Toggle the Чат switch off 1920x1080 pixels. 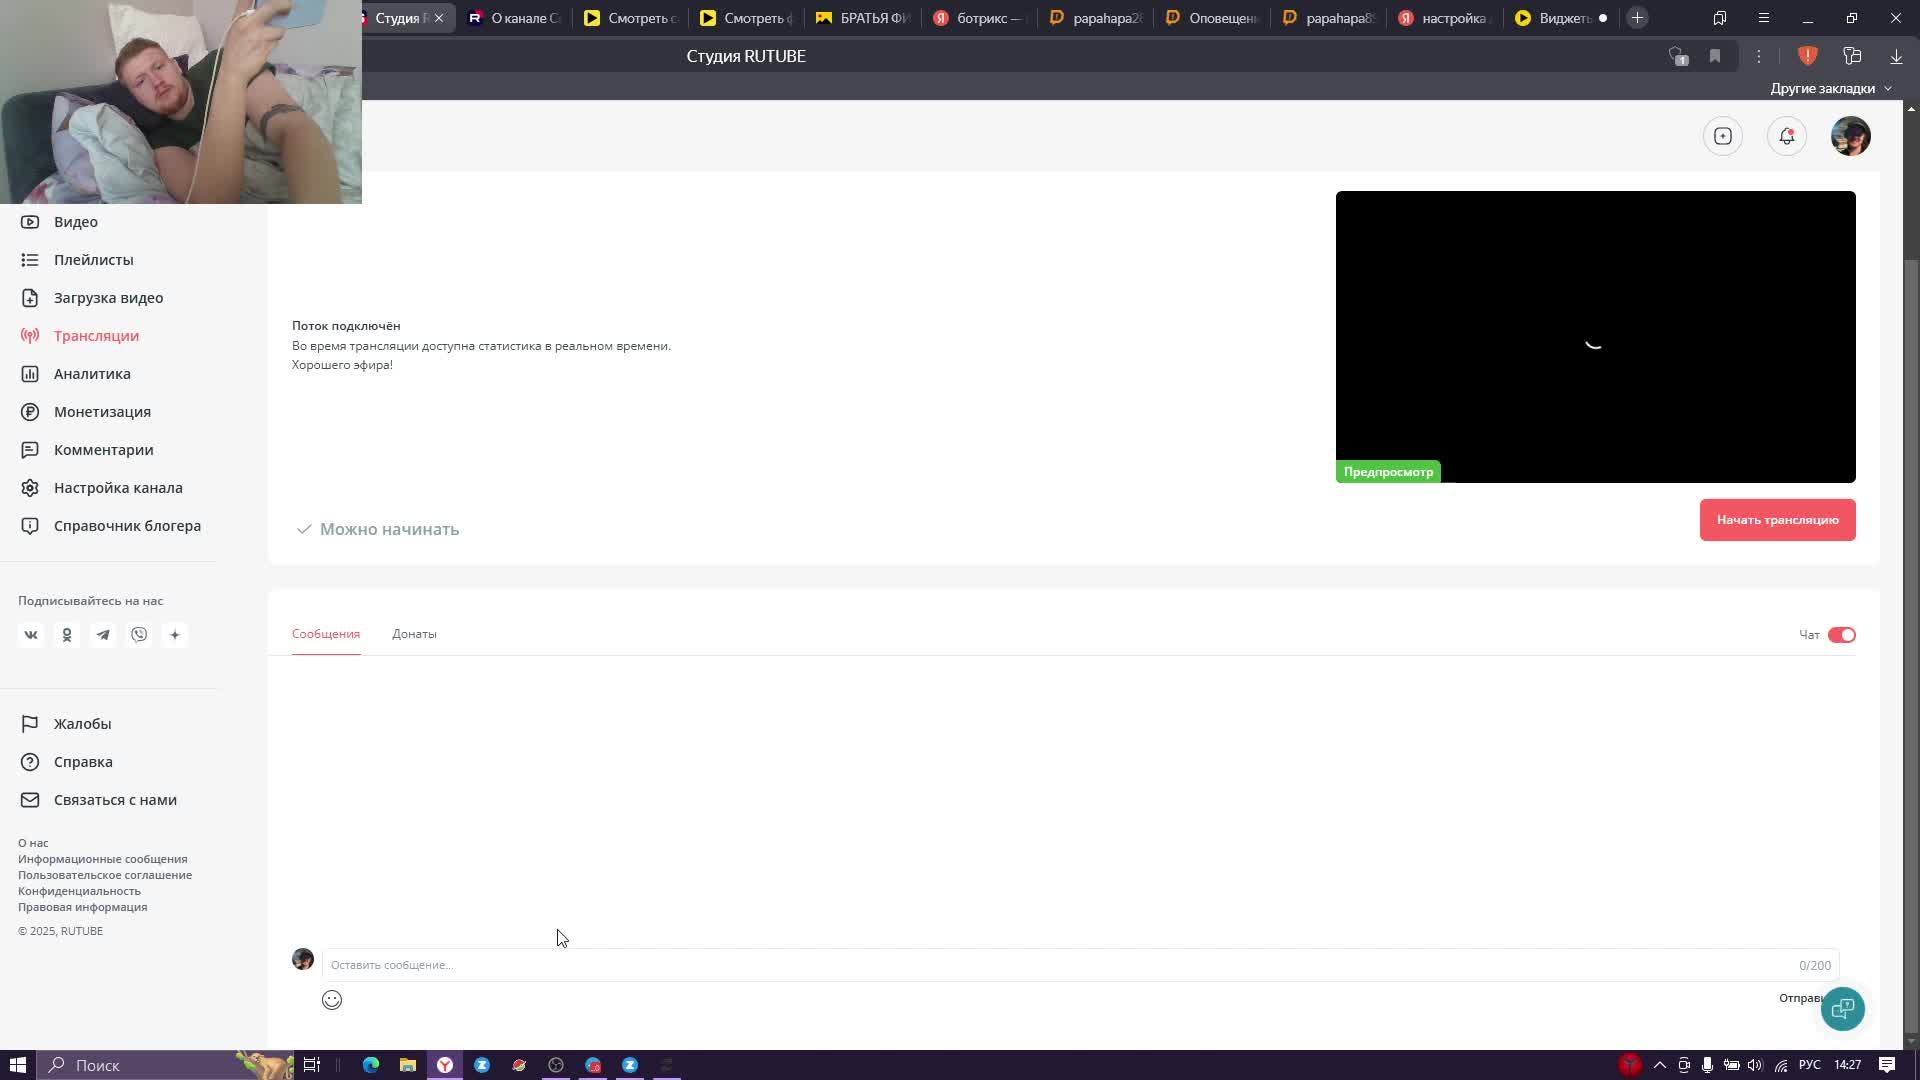[x=1841, y=635]
